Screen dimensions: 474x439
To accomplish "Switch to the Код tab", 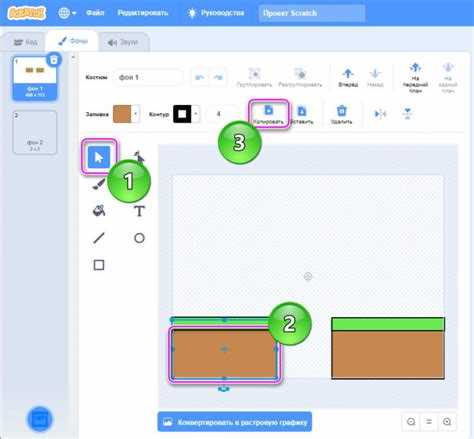I will pos(25,42).
